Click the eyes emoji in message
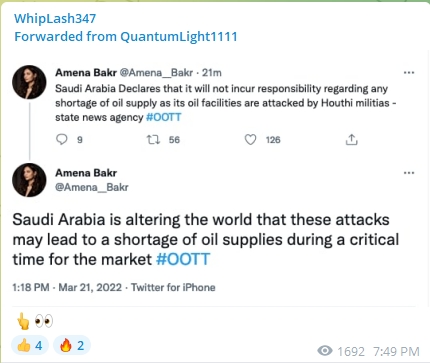This screenshot has width=430, height=363. click(x=44, y=321)
